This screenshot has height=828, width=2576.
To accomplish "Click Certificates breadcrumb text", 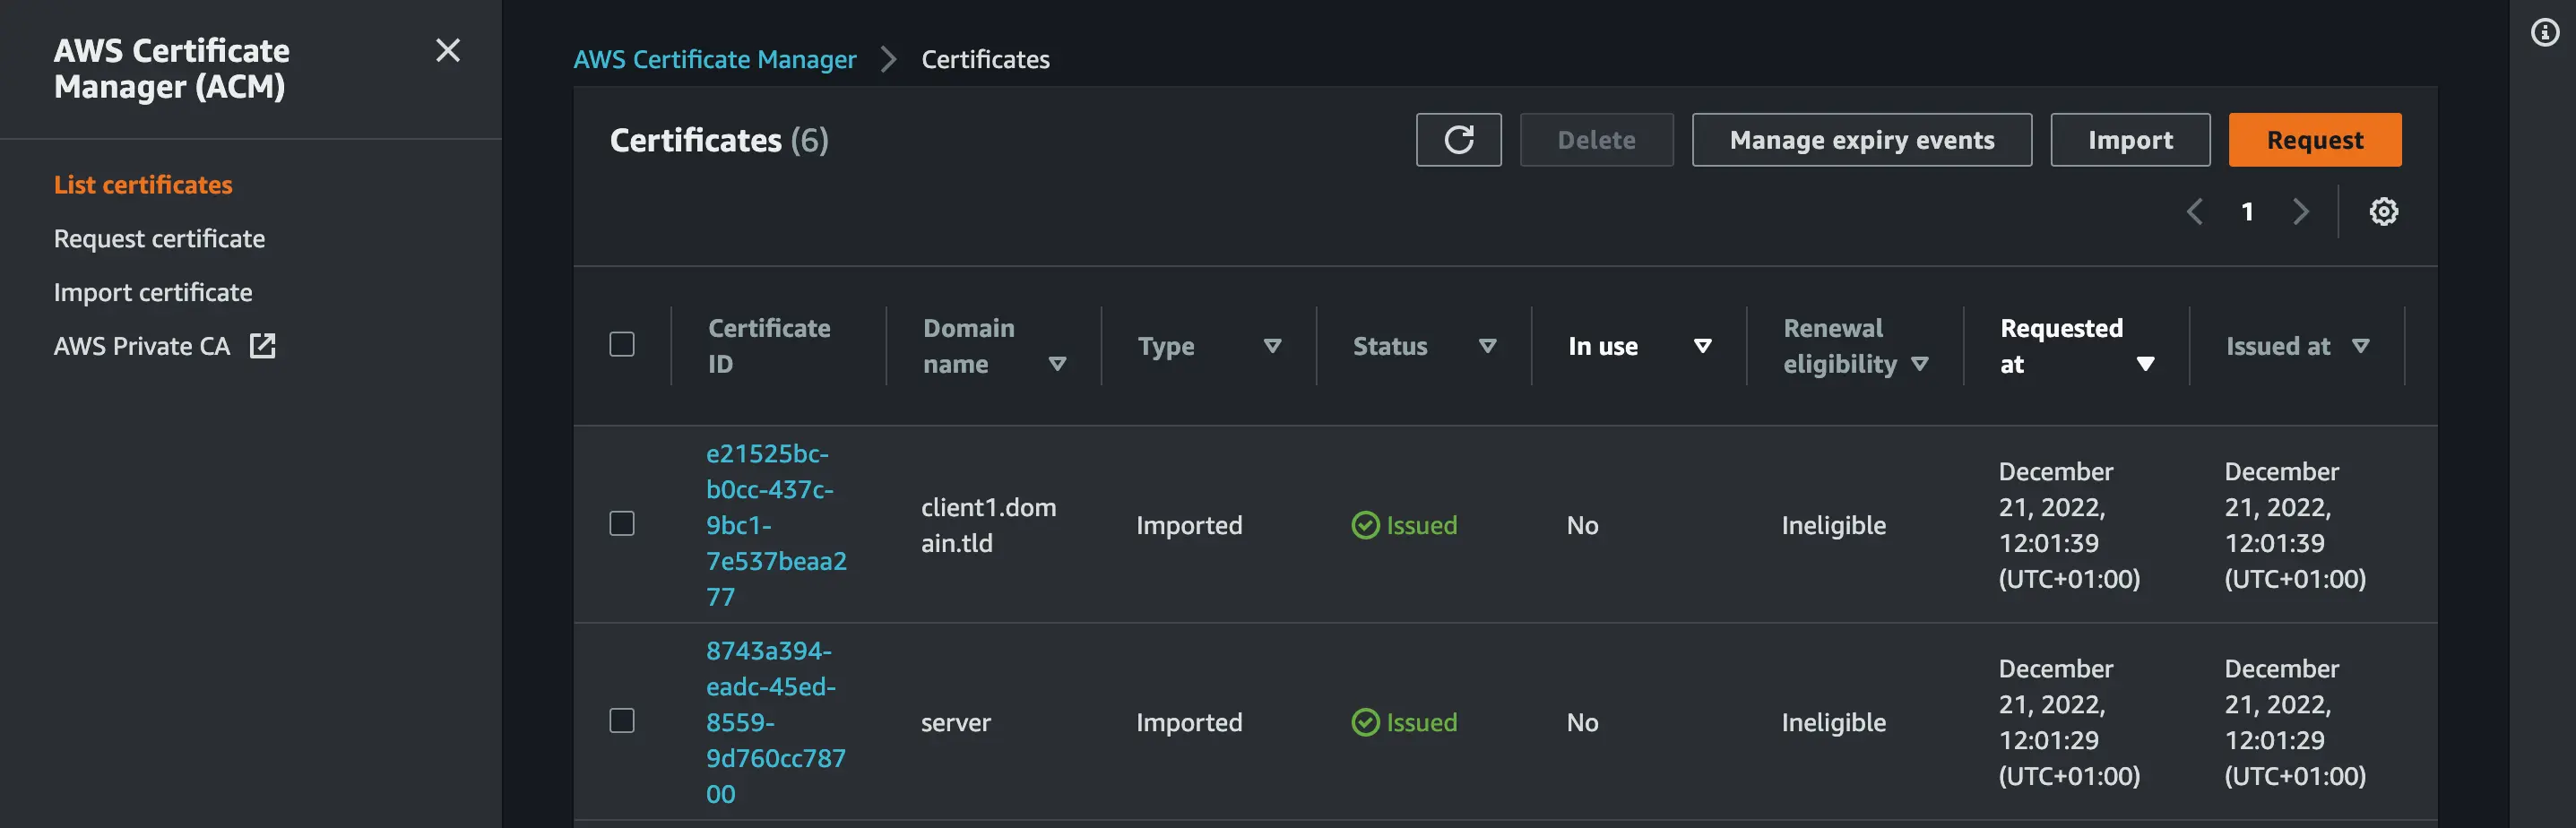I will click(x=985, y=60).
